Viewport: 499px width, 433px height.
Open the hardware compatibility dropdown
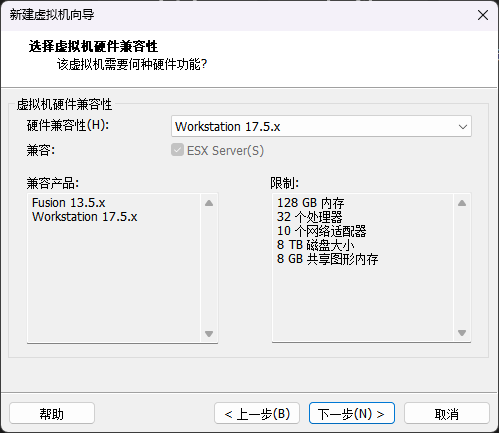[321, 126]
